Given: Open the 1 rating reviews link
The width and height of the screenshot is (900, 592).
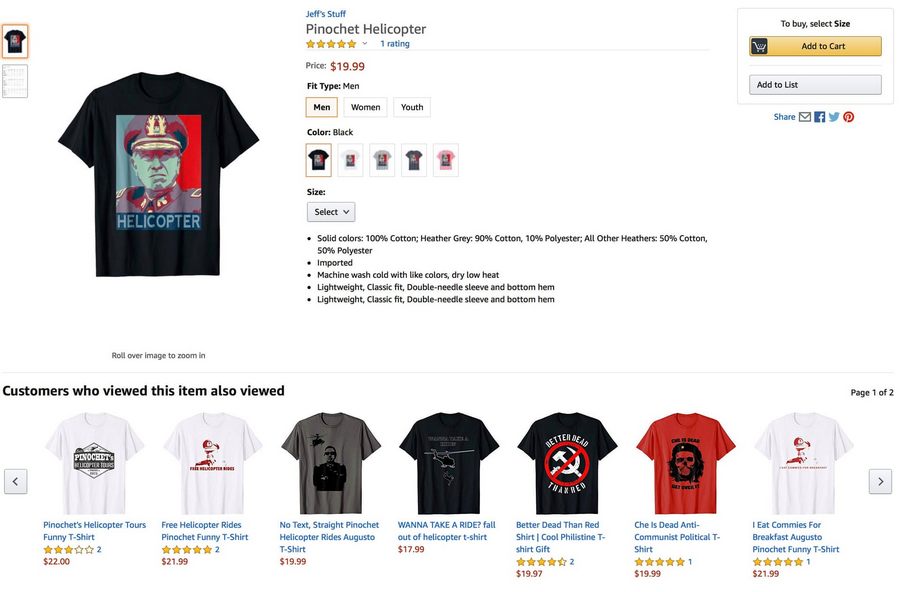Looking at the screenshot, I should point(395,44).
